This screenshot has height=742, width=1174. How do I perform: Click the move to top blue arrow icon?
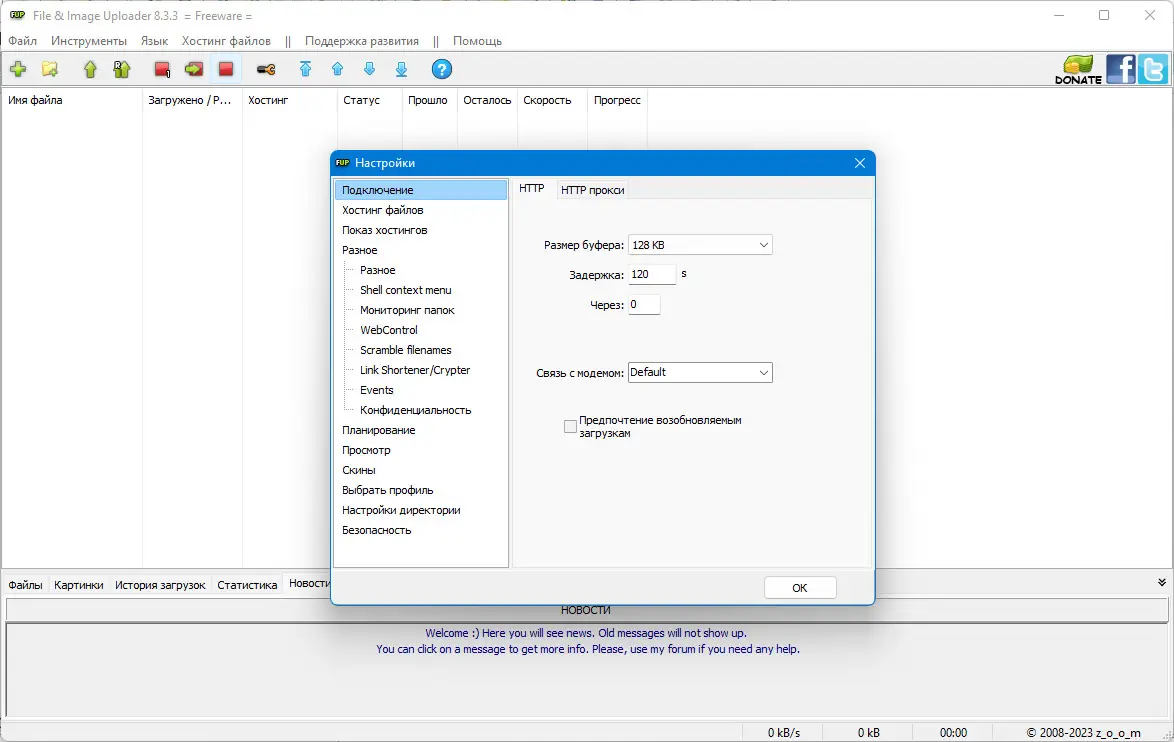(x=305, y=70)
